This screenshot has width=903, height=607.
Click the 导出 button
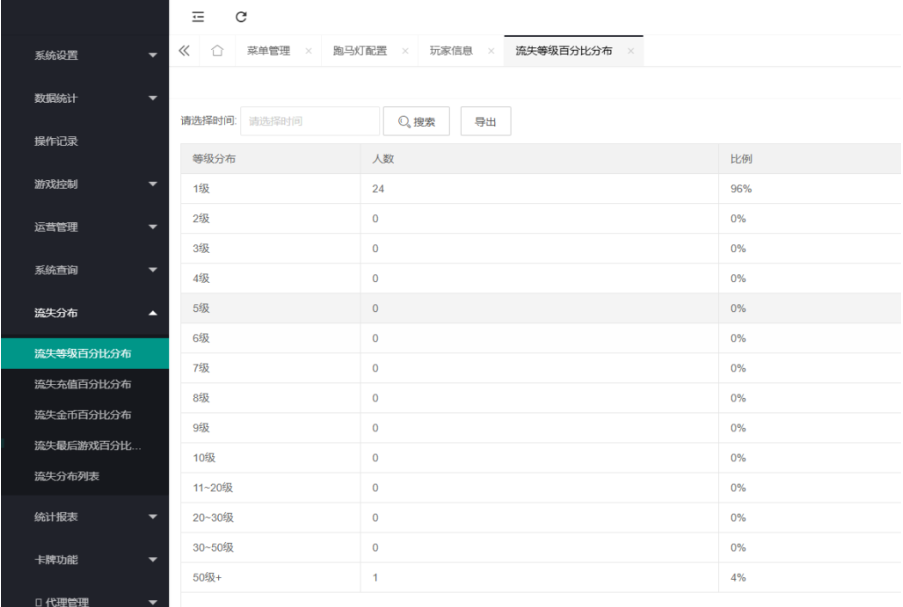pyautogui.click(x=485, y=122)
